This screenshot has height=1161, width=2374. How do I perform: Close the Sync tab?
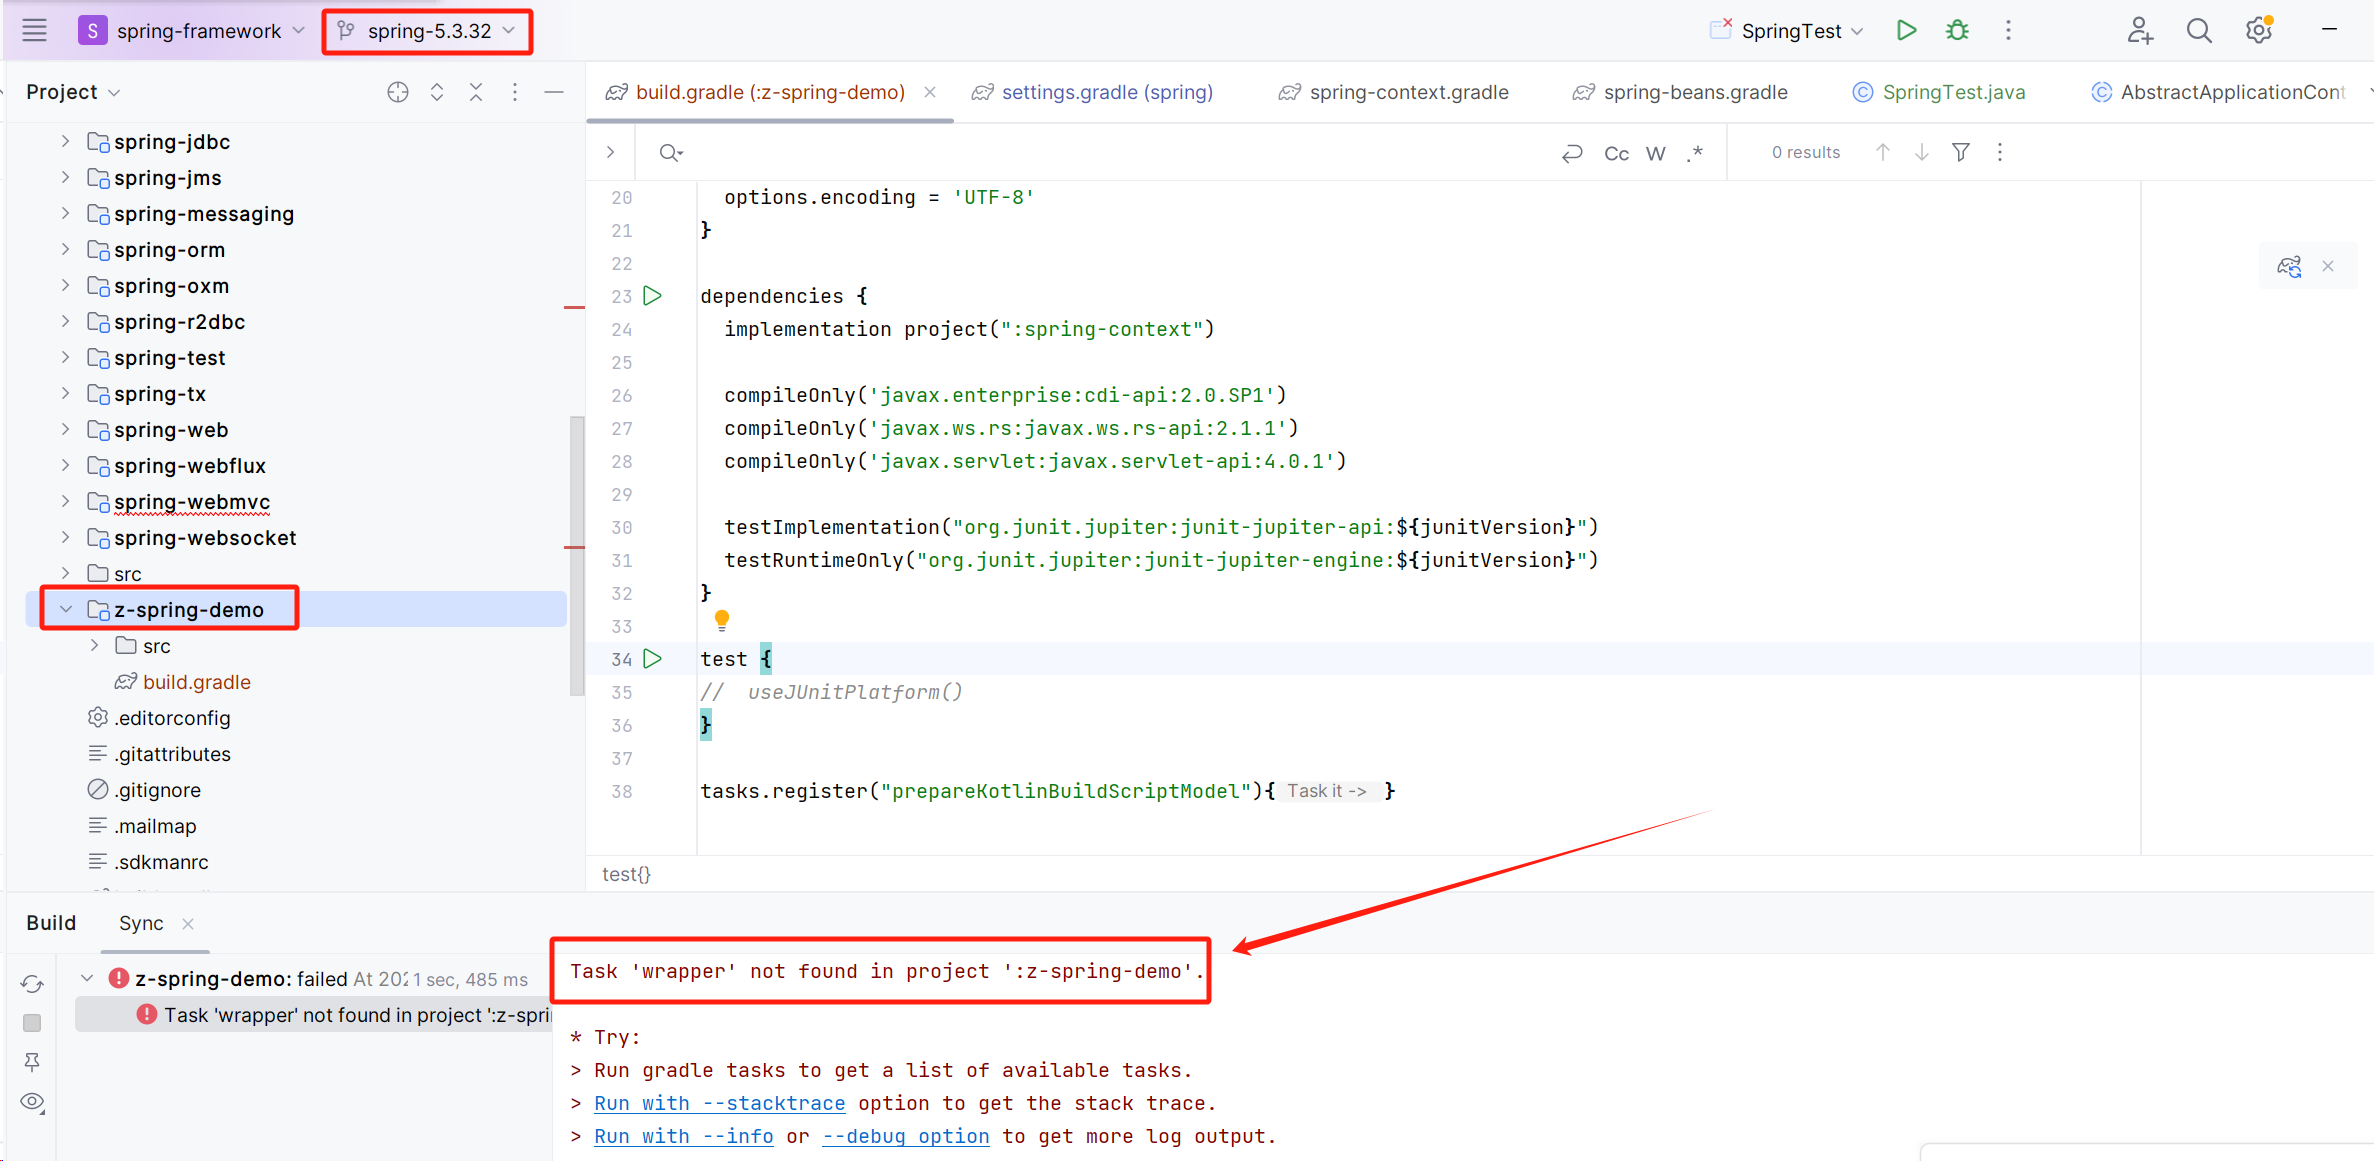tap(188, 924)
